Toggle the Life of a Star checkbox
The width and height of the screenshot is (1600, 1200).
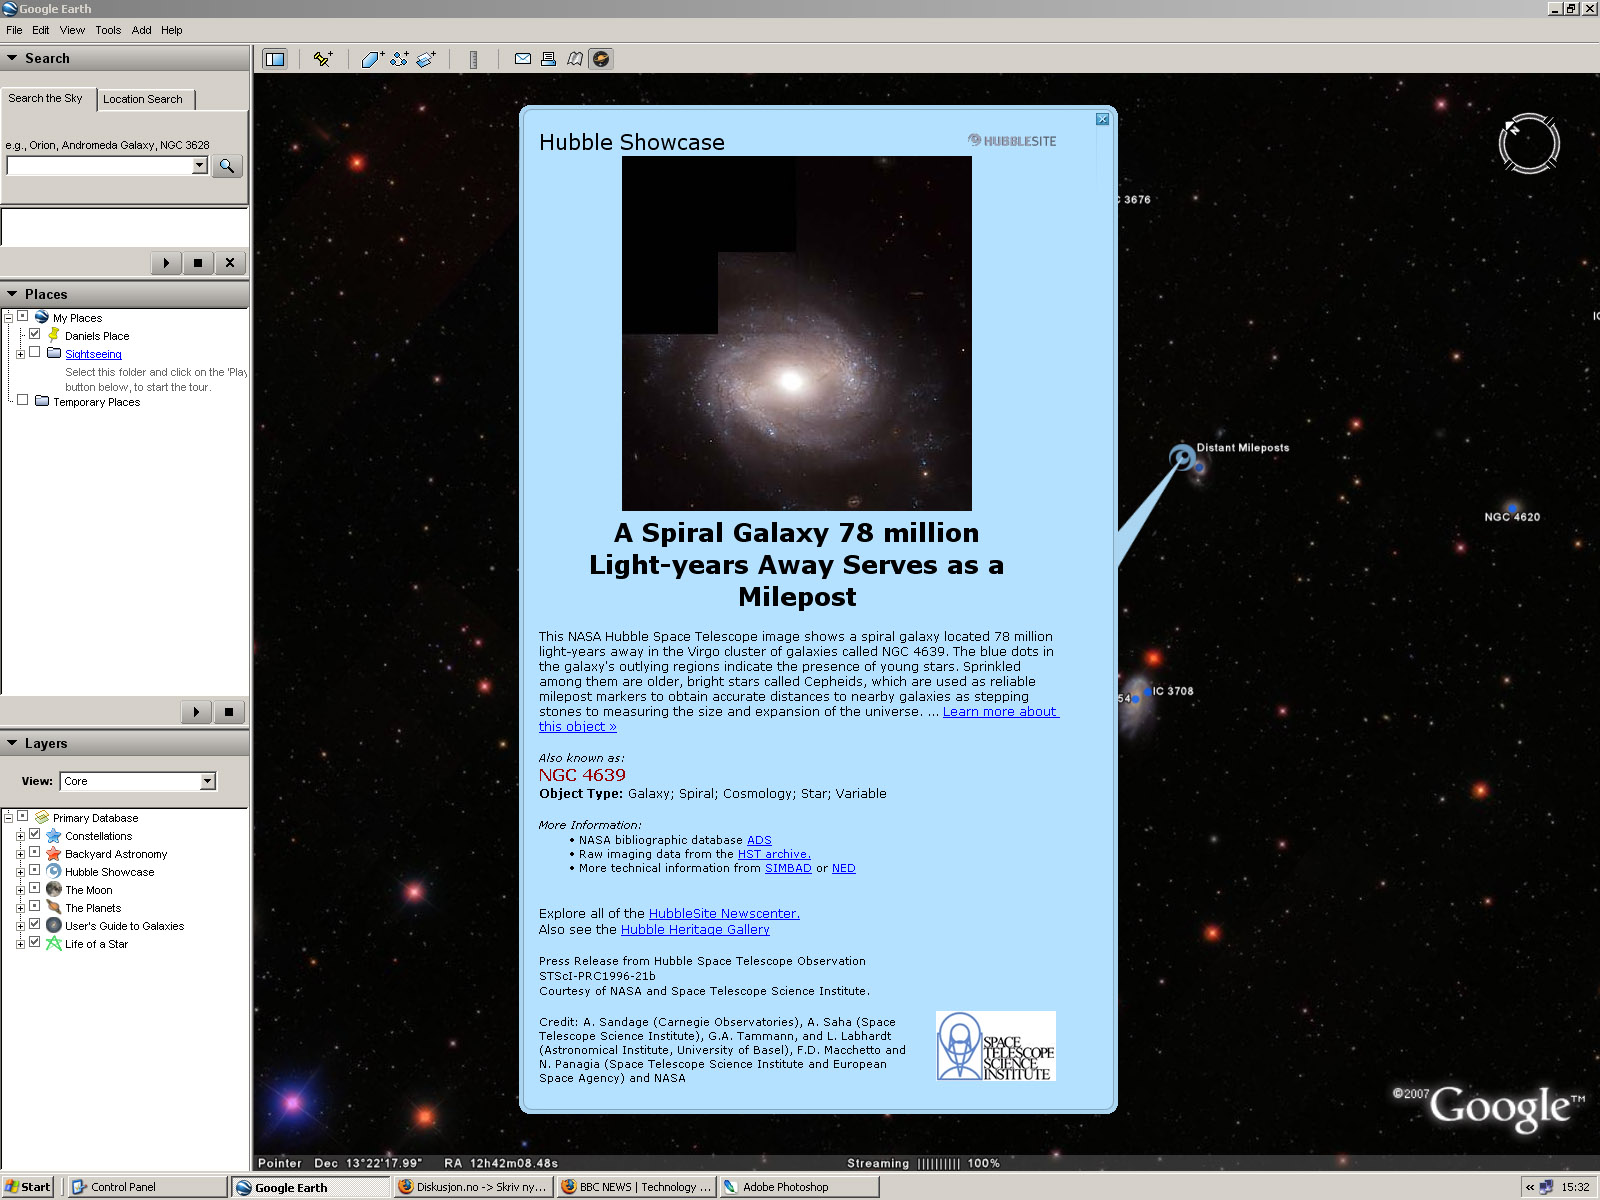[x=35, y=942]
